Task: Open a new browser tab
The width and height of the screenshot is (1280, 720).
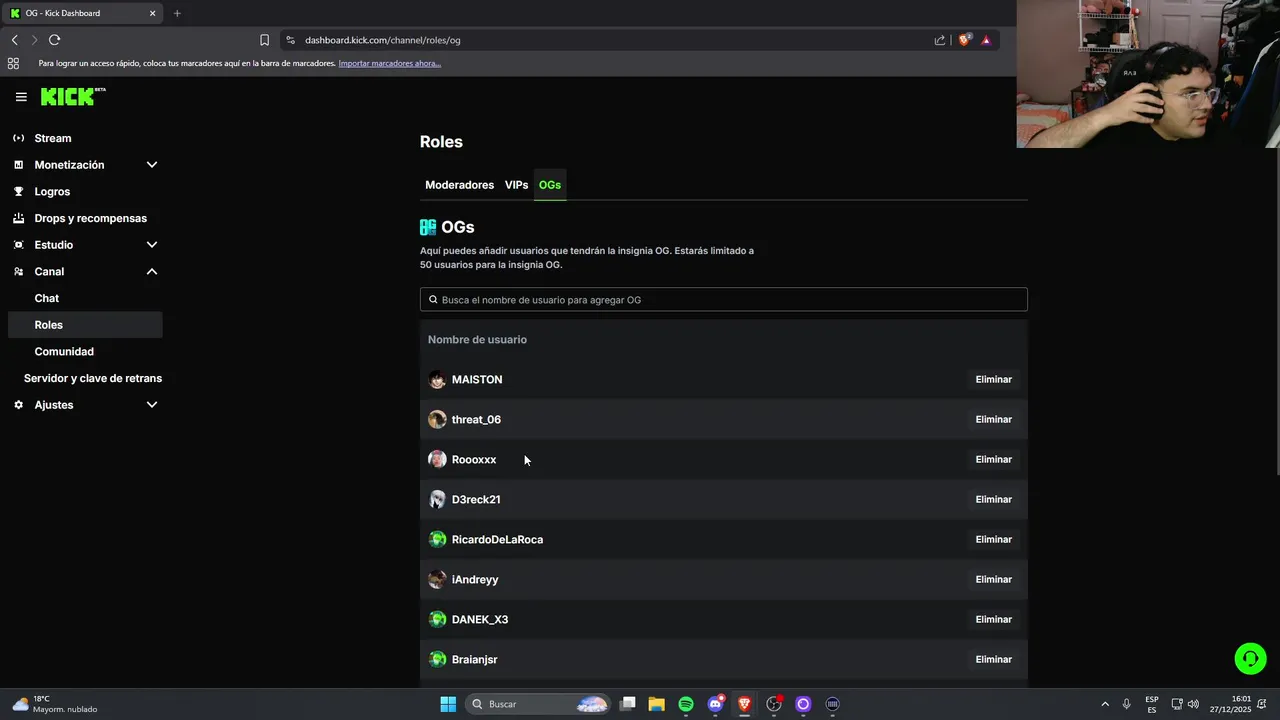Action: 177,13
